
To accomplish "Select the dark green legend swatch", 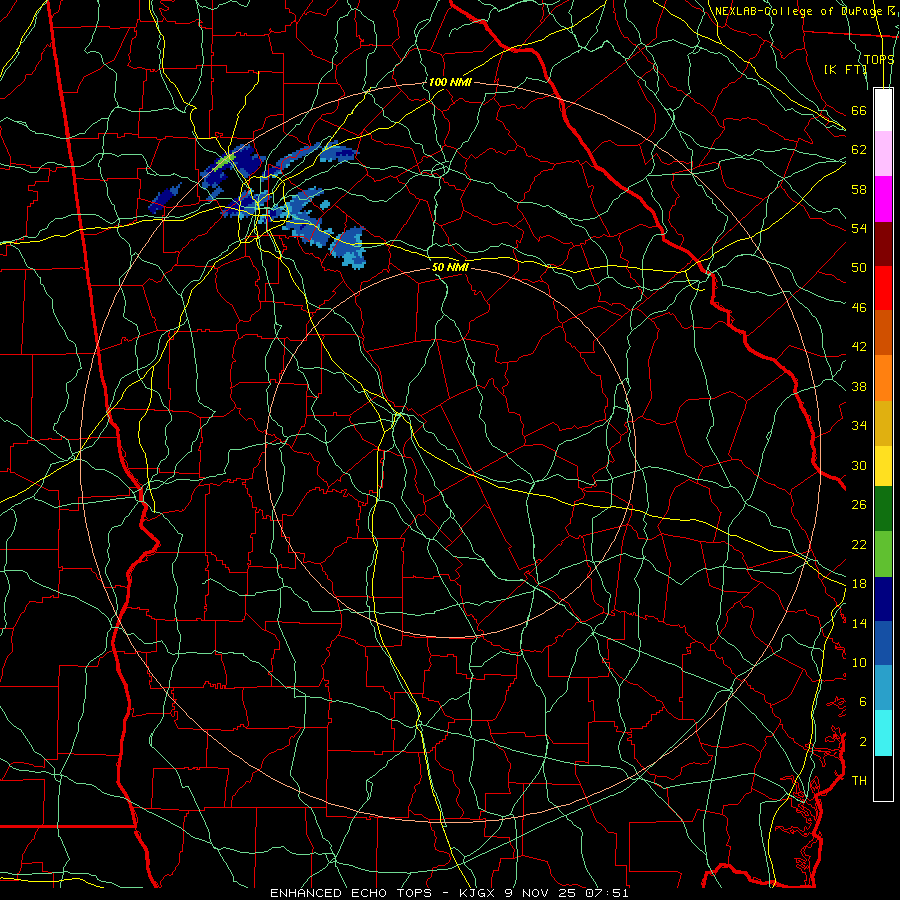I will (x=883, y=509).
